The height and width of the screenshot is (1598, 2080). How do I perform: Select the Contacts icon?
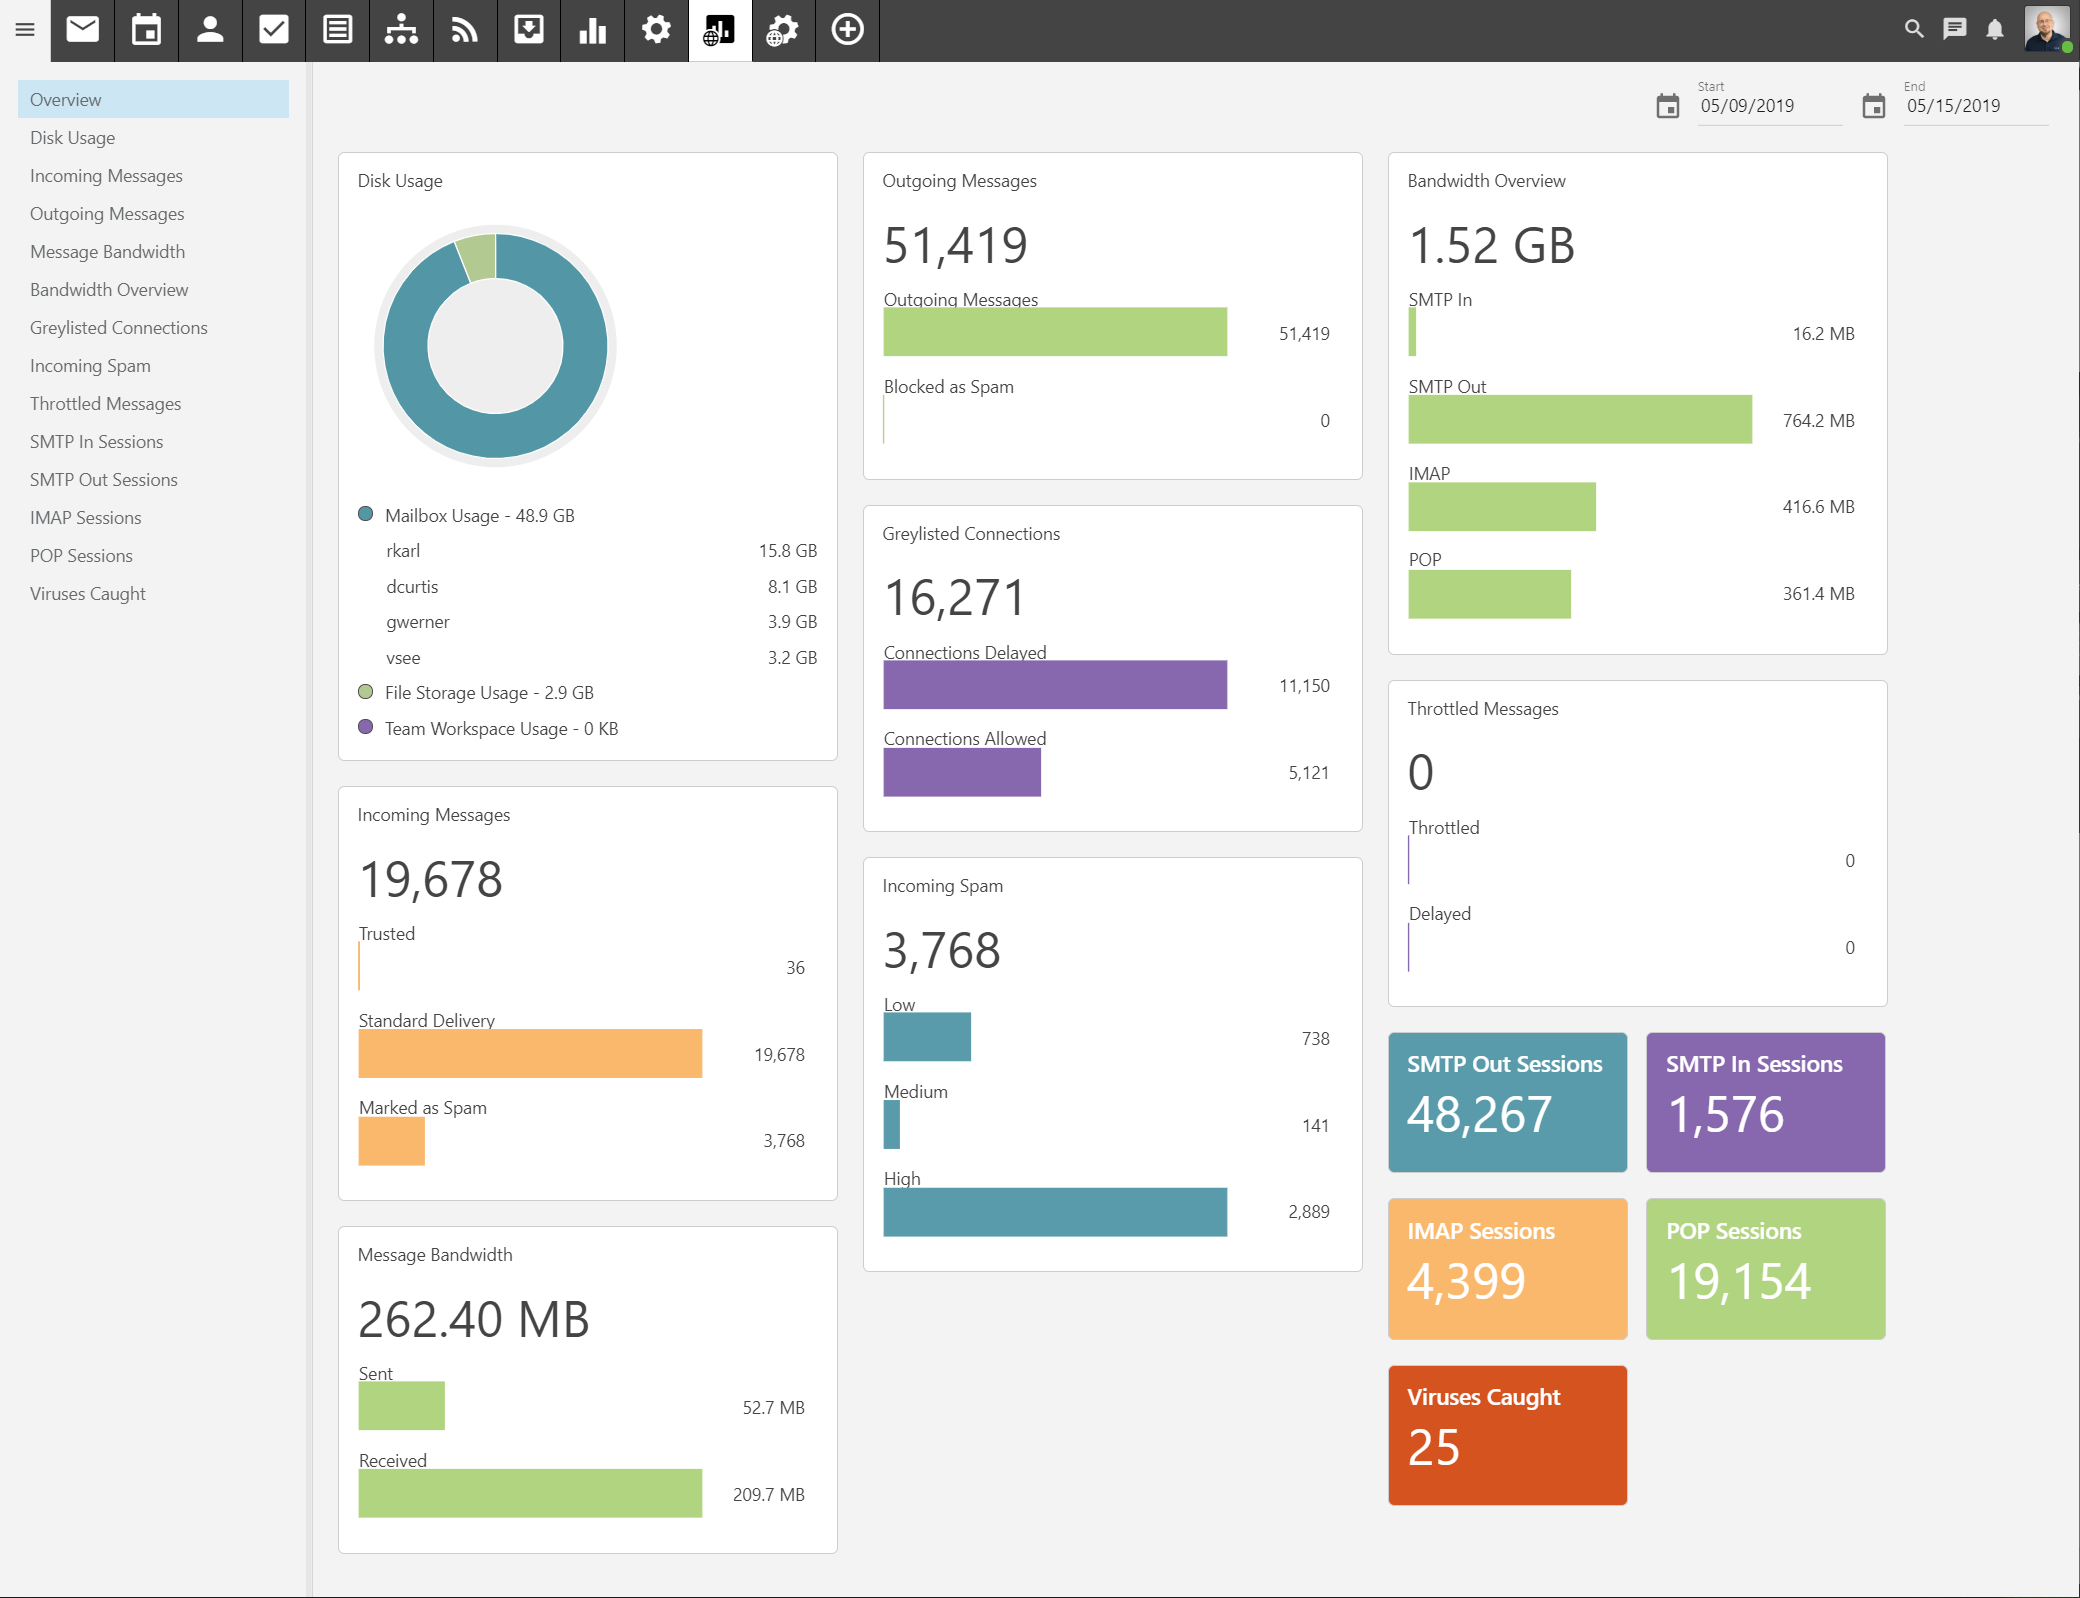tap(210, 30)
